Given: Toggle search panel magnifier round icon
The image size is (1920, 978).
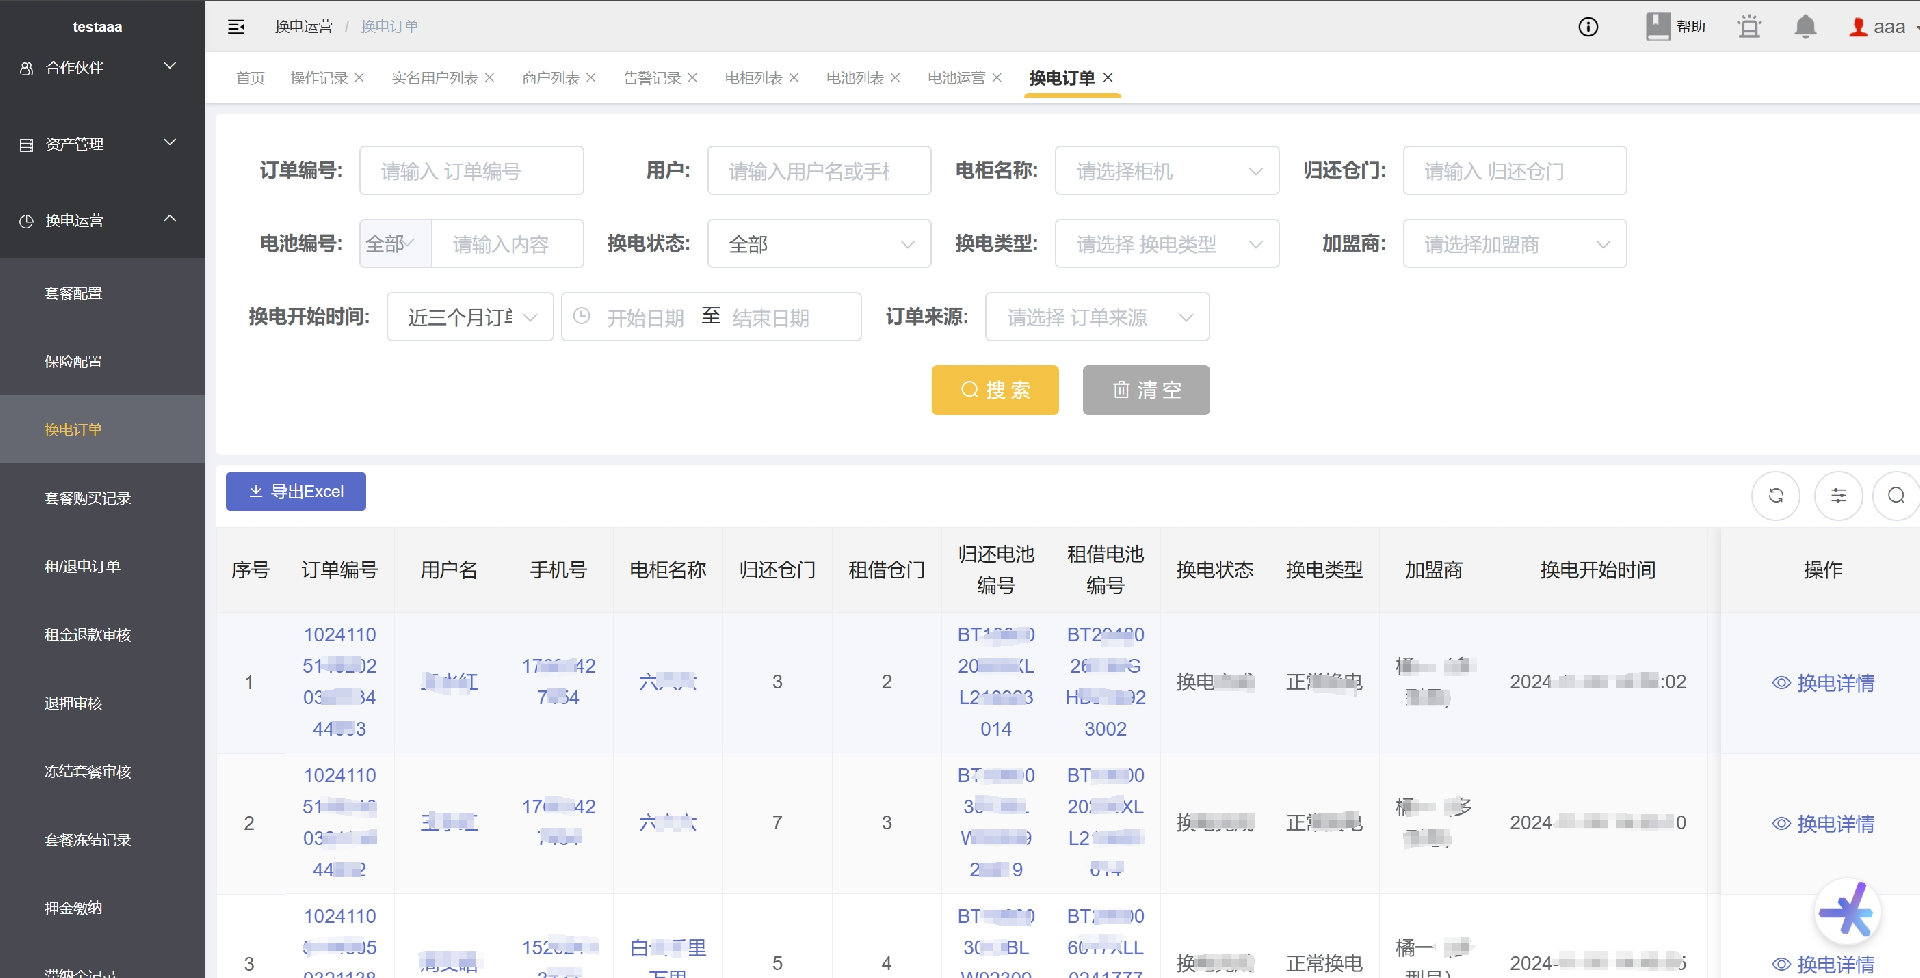Looking at the screenshot, I should pyautogui.click(x=1896, y=496).
